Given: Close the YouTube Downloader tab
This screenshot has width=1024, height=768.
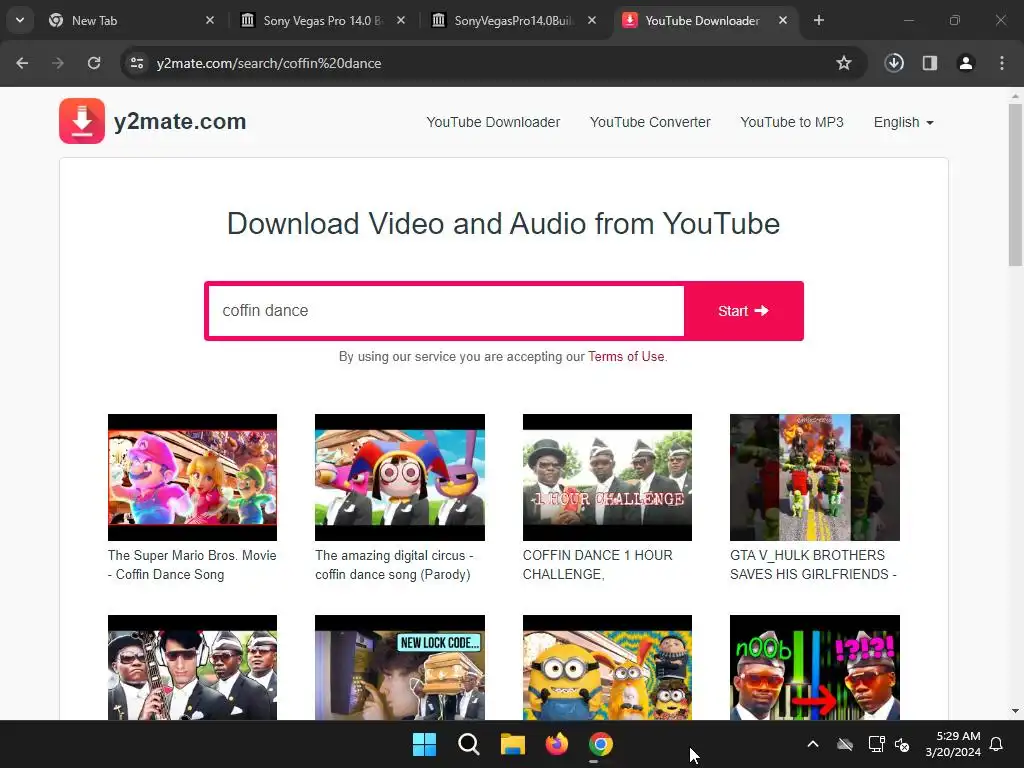Looking at the screenshot, I should pos(783,20).
